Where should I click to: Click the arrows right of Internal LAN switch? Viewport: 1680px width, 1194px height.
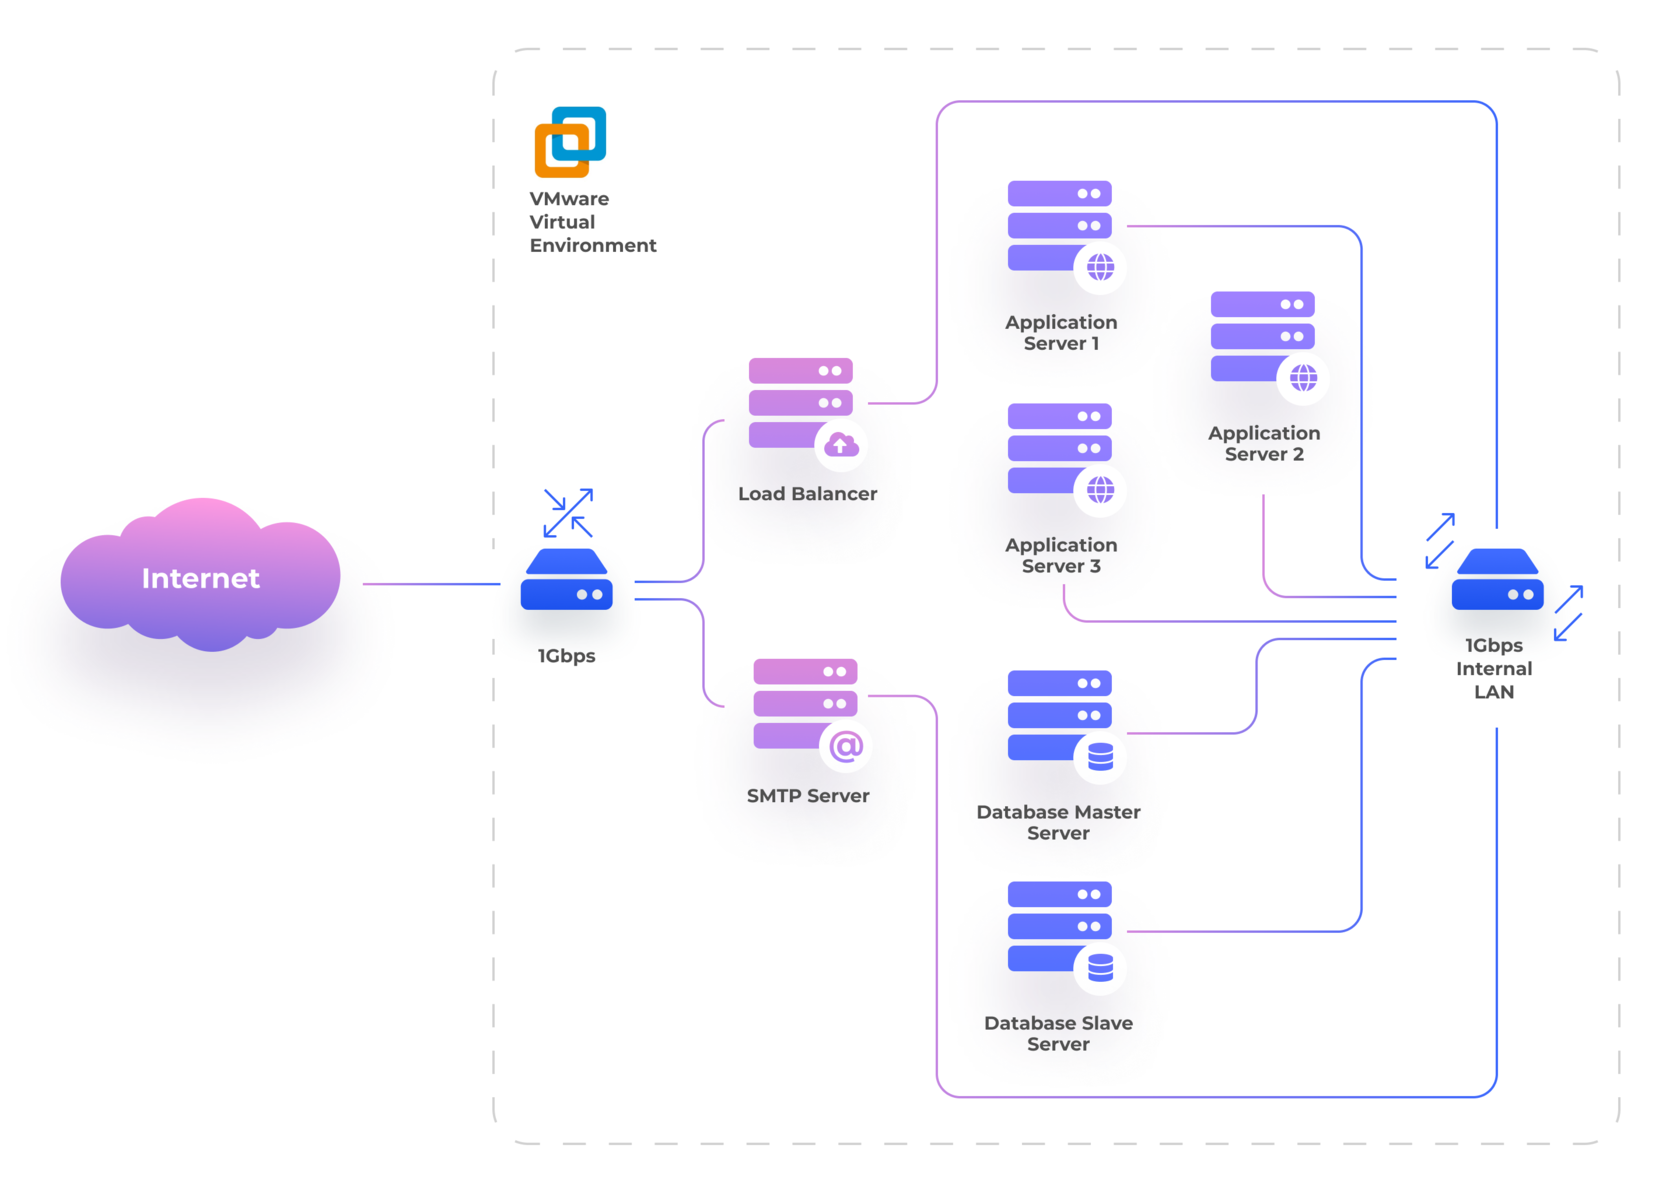tap(1569, 613)
